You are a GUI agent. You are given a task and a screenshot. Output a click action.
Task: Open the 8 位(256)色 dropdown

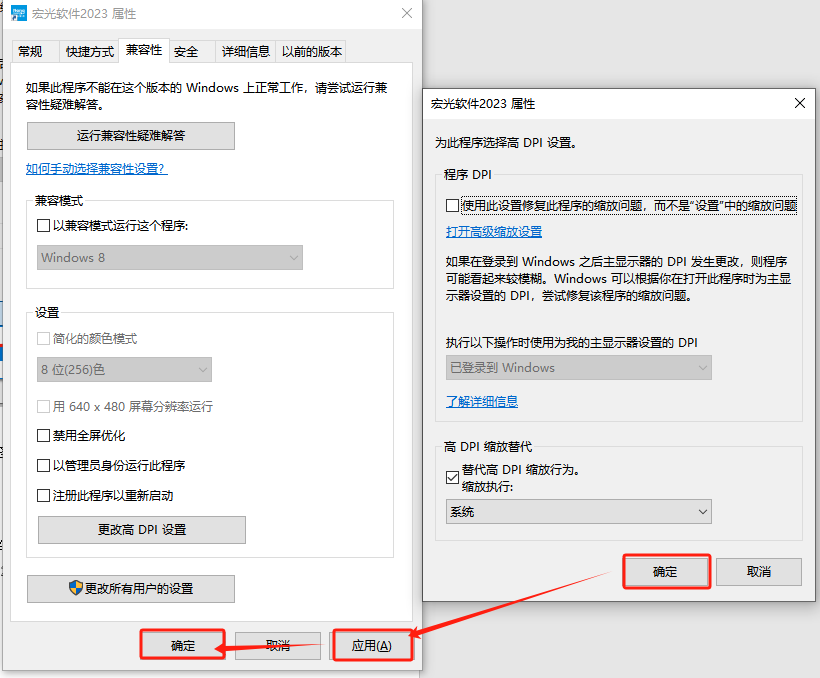[x=124, y=369]
